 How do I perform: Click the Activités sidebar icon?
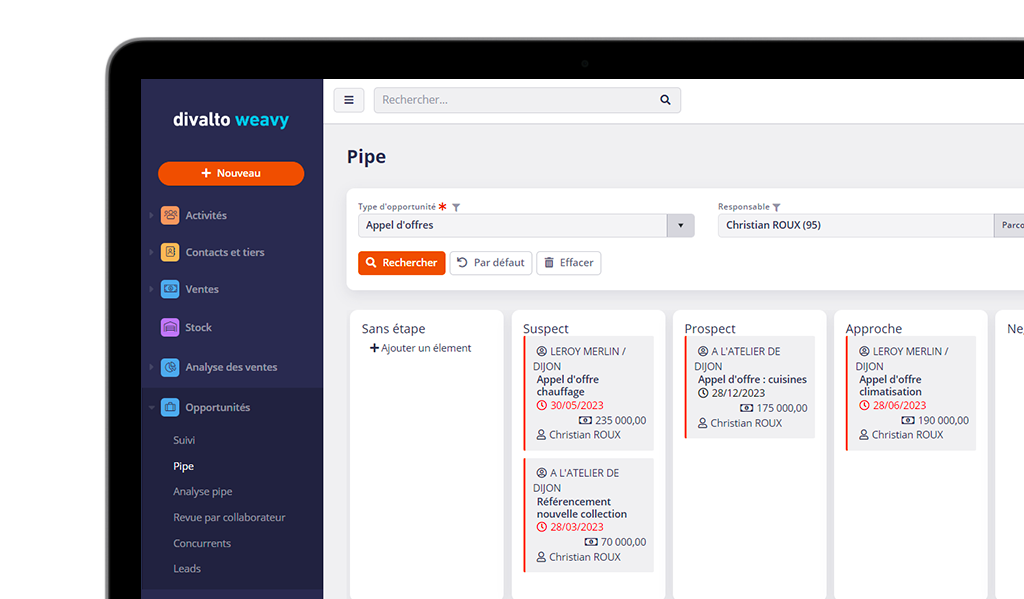coord(170,215)
